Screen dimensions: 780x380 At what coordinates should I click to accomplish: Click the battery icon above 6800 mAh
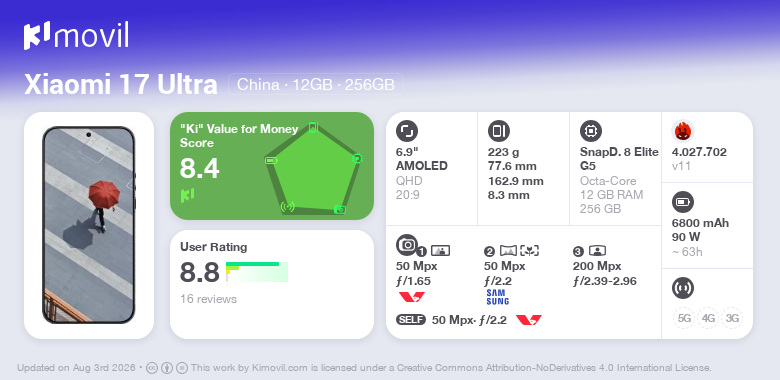[x=682, y=202]
